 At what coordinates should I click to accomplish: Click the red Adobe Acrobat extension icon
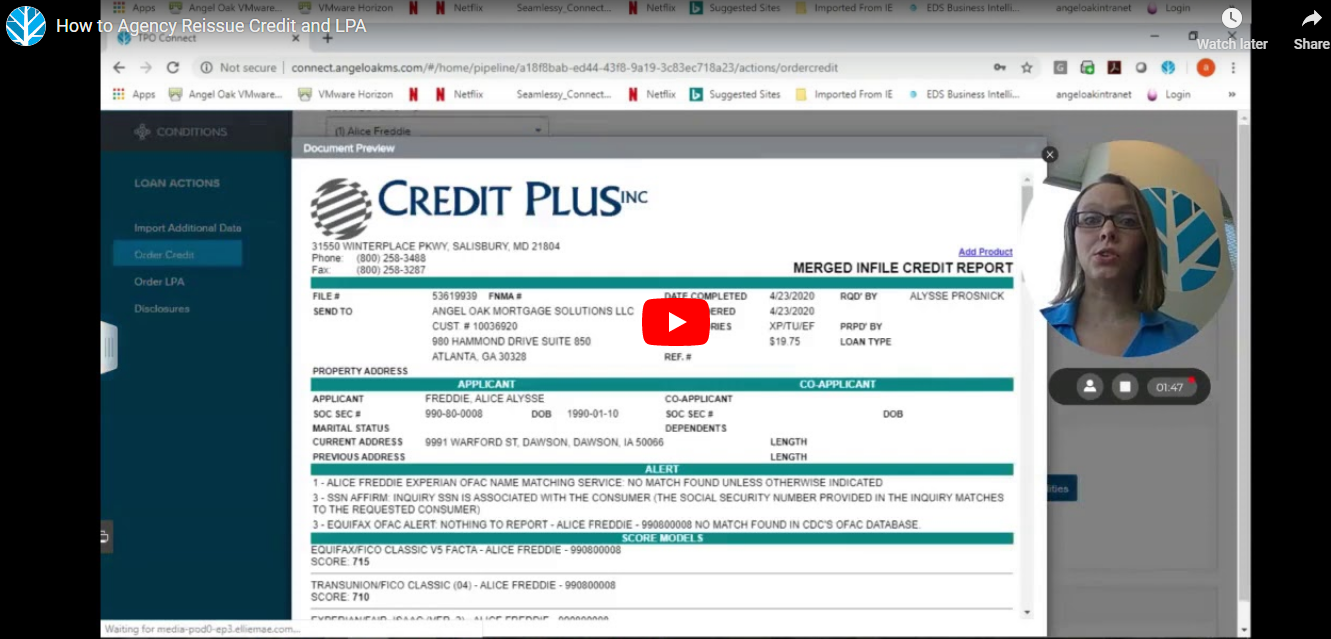[x=1114, y=68]
